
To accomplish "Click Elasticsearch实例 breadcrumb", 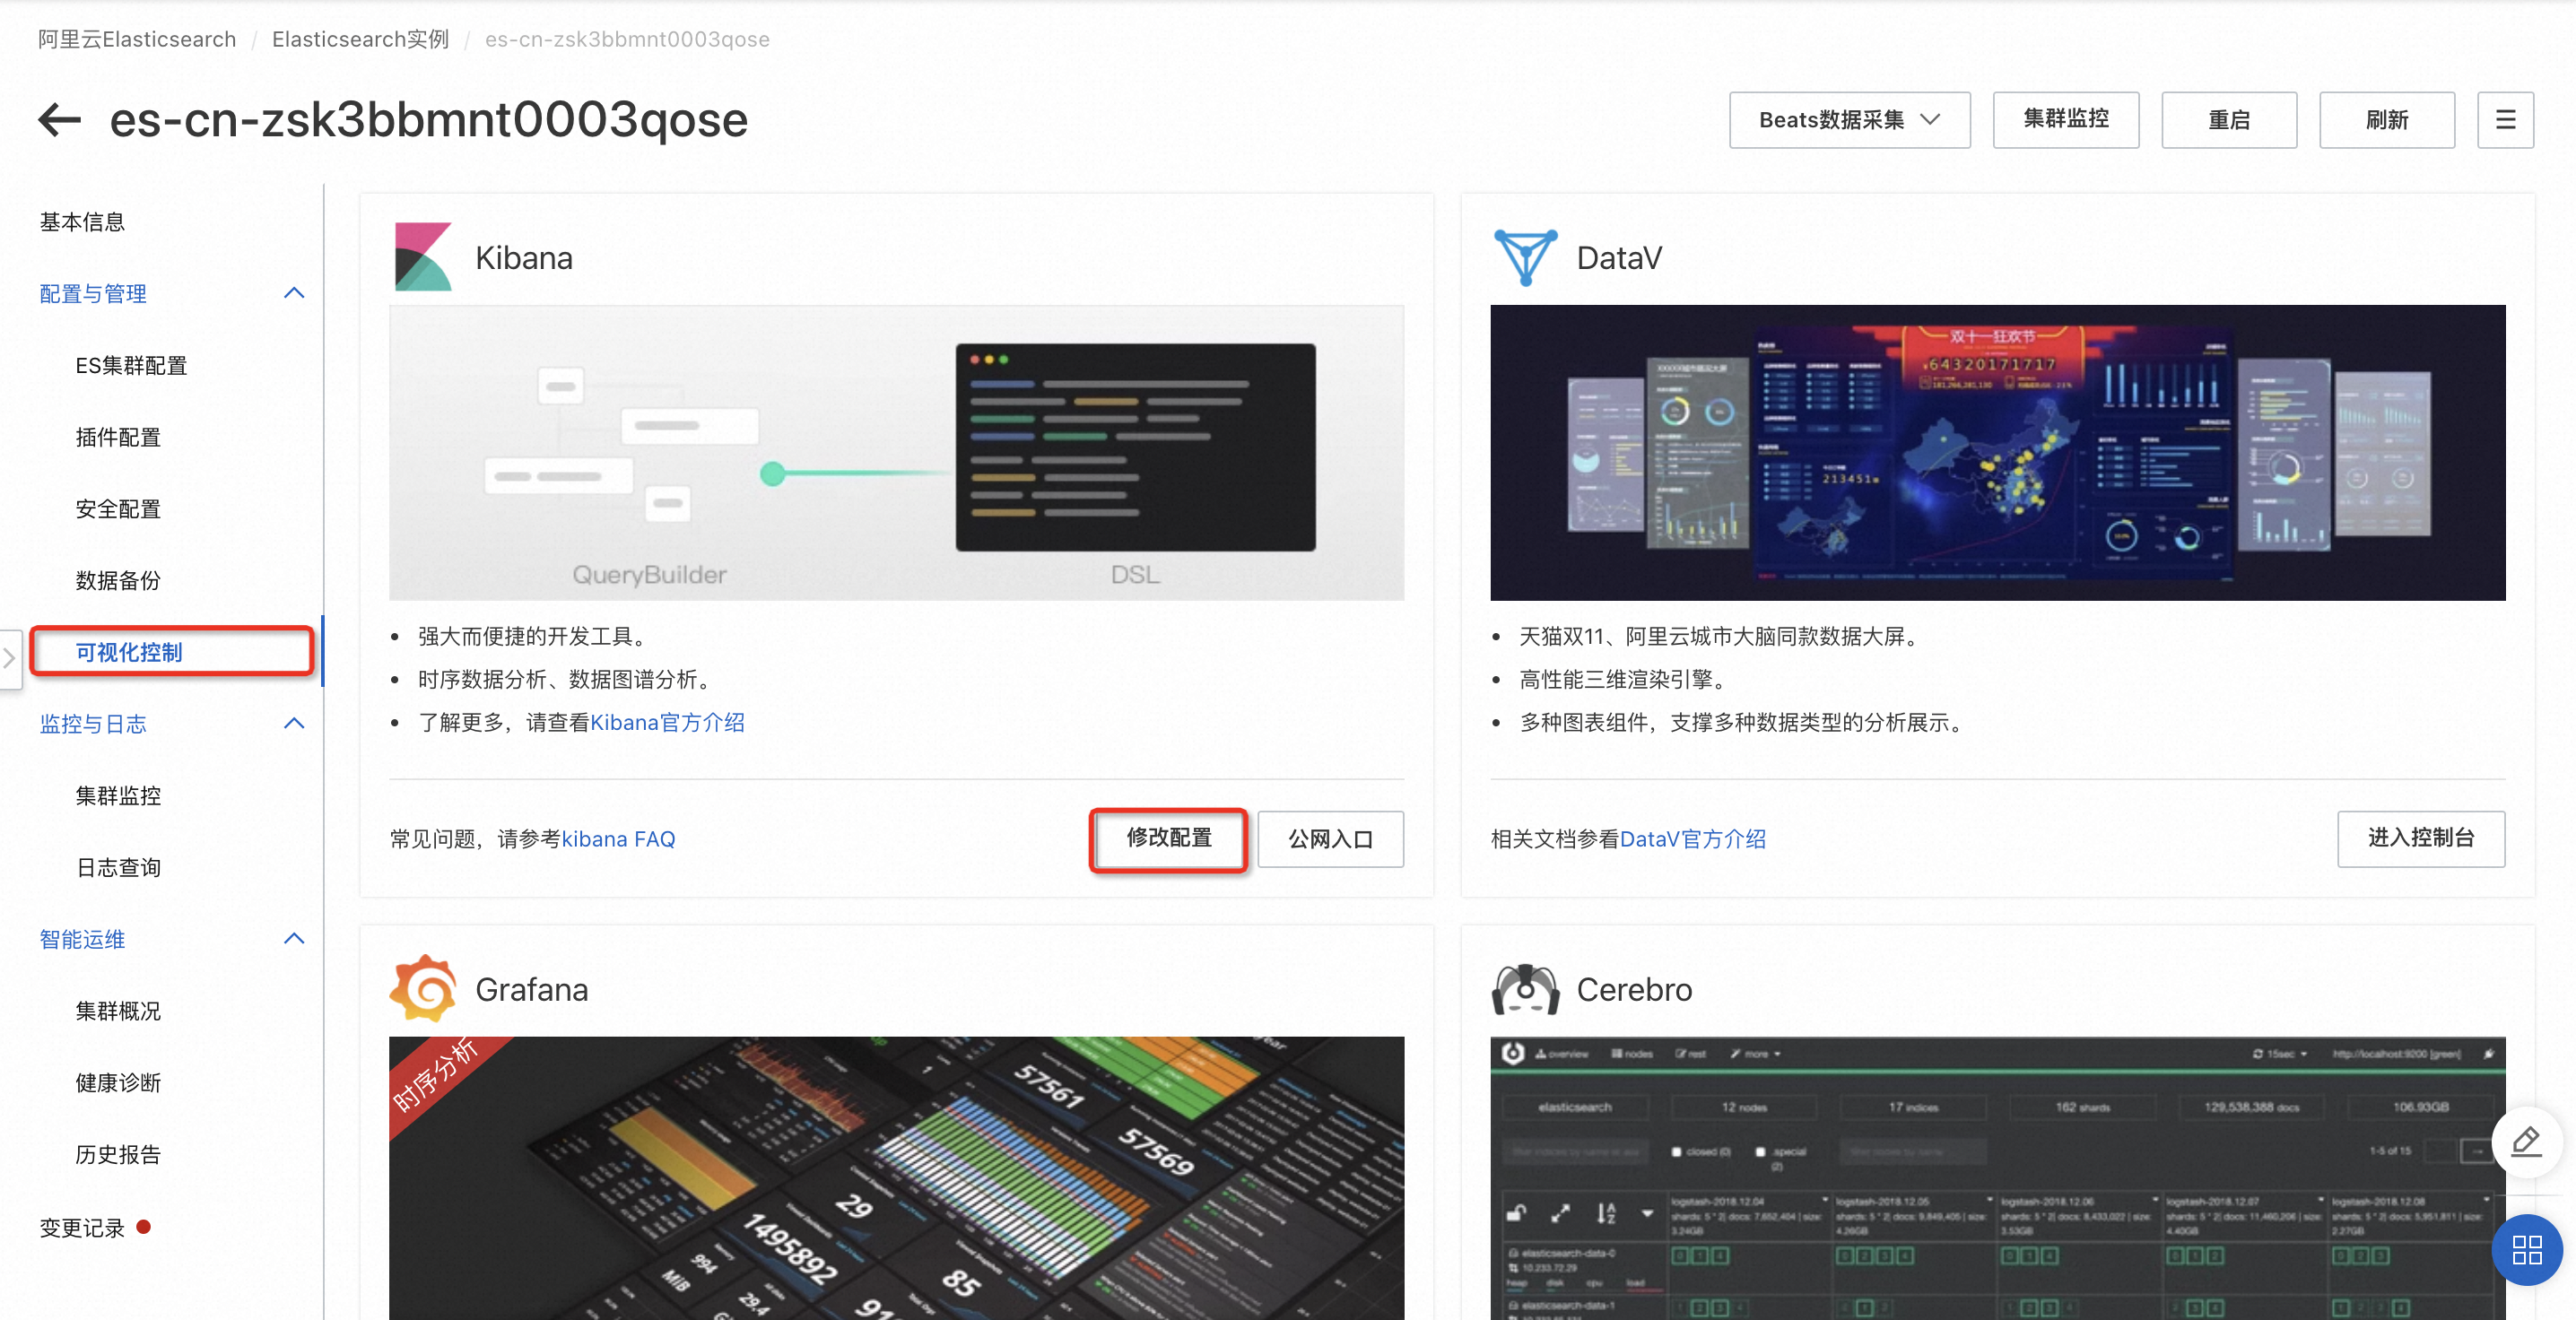I will tap(360, 39).
